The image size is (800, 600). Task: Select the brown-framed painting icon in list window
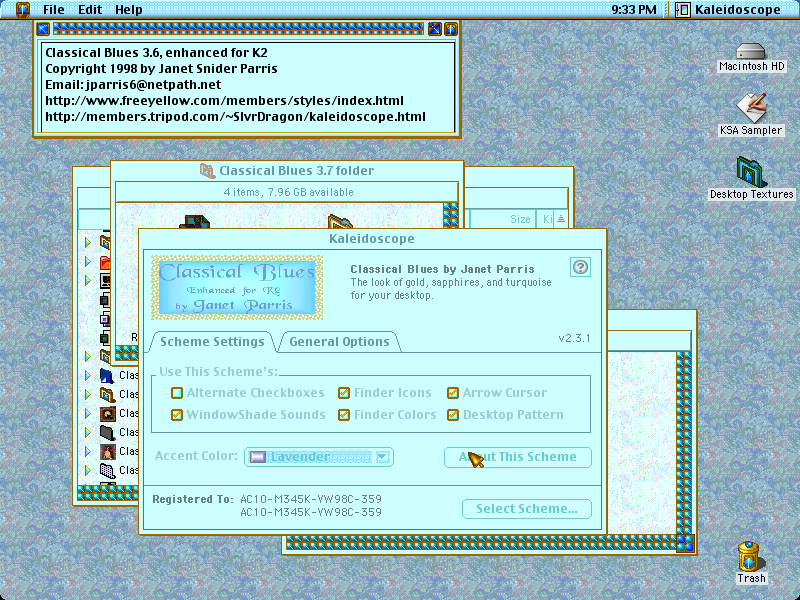(107, 413)
